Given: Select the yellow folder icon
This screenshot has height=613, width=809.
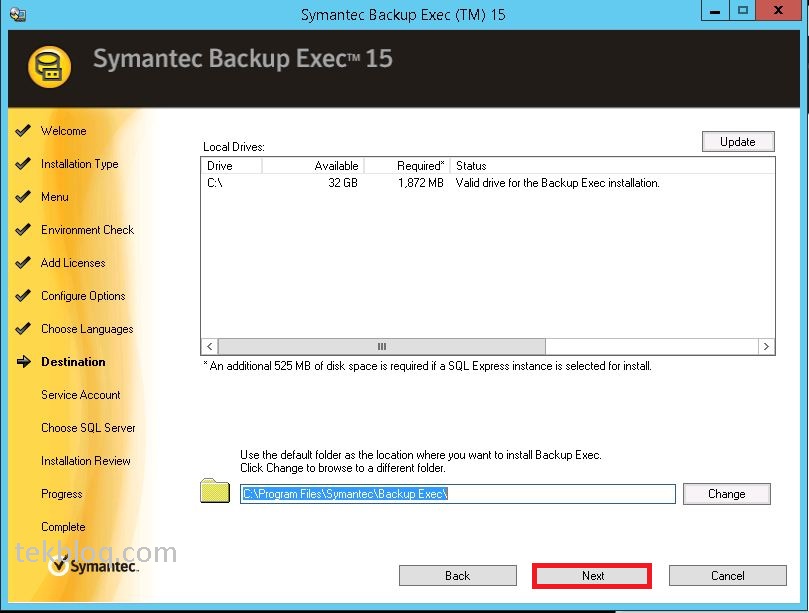Looking at the screenshot, I should [215, 490].
